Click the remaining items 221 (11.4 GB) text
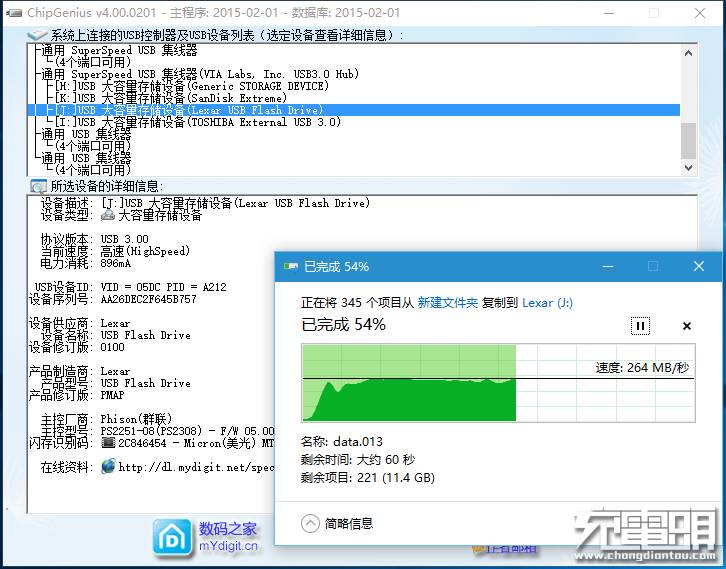The image size is (726, 569). click(x=396, y=478)
